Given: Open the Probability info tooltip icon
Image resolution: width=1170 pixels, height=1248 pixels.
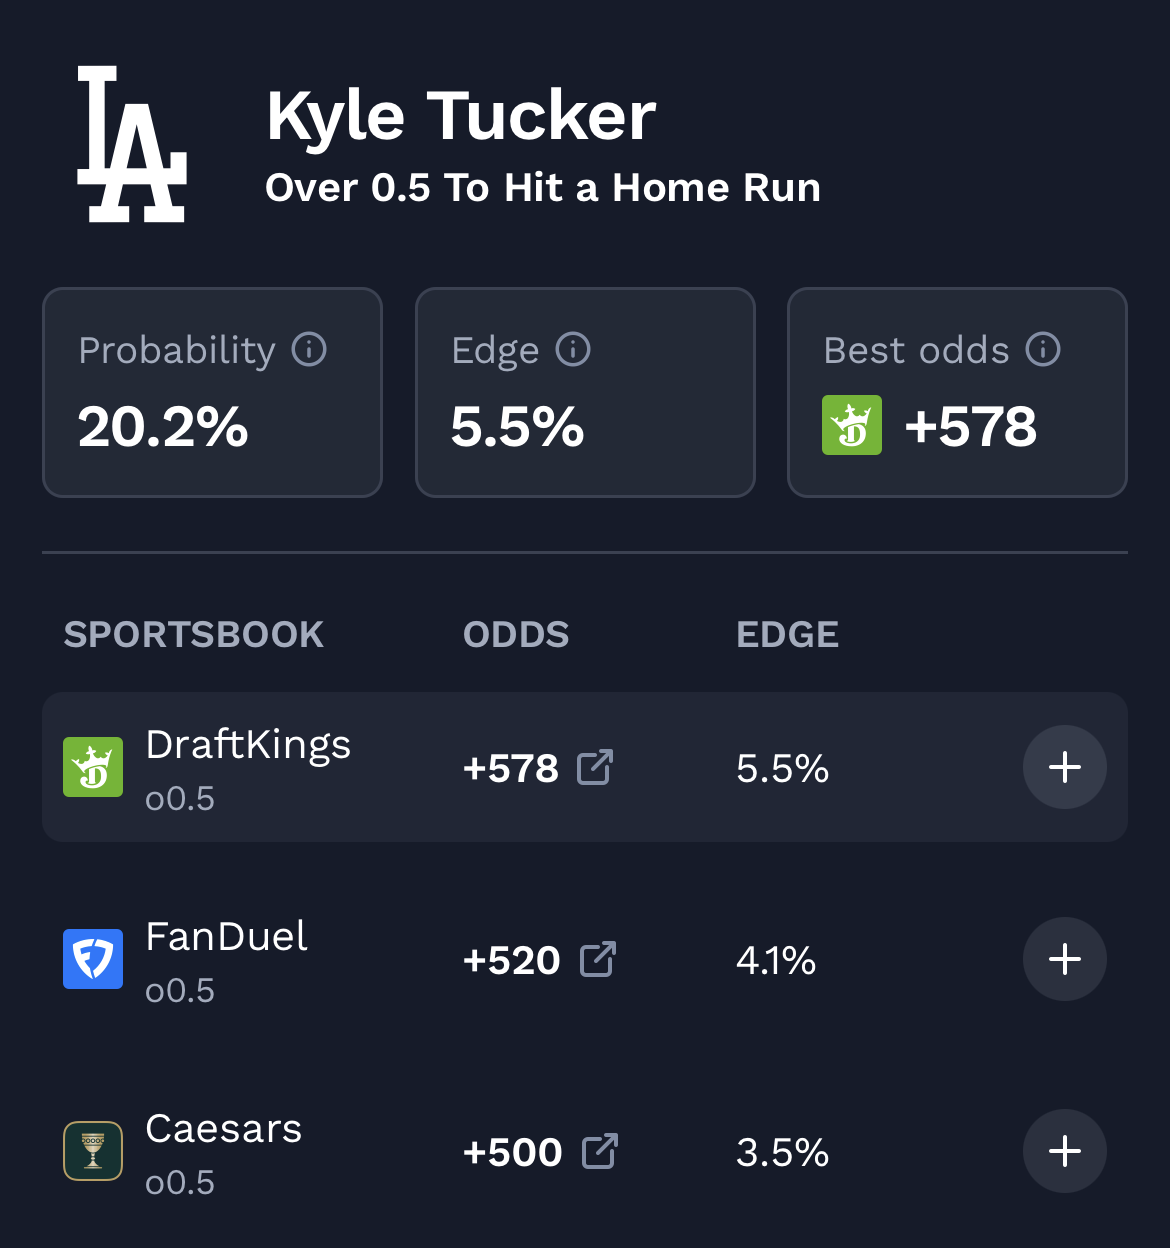Looking at the screenshot, I should tap(309, 350).
